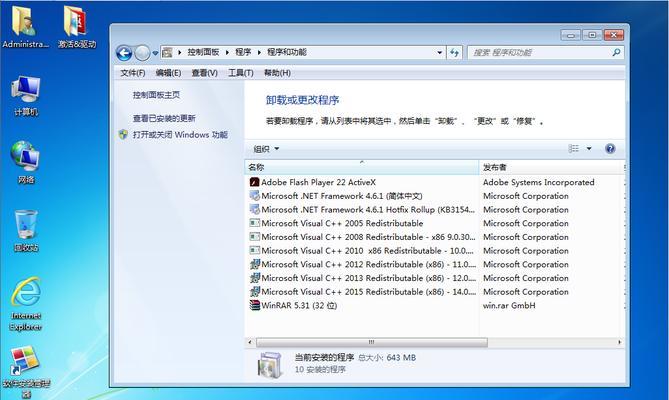Click Adobe Systems Incorporated publisher cell

[x=538, y=182]
